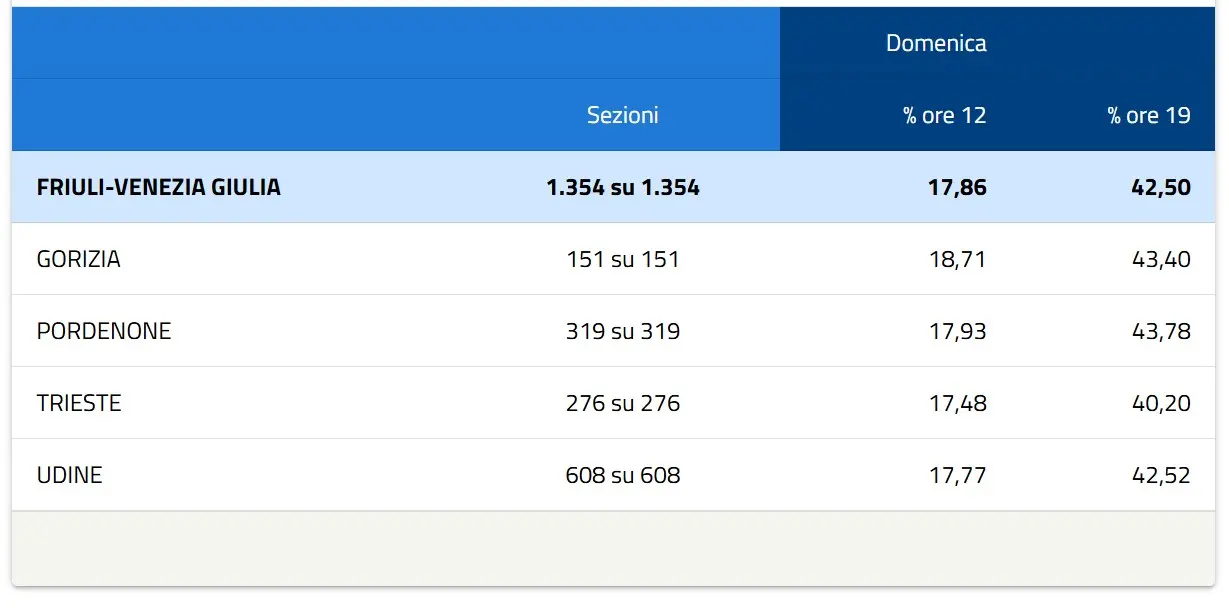Click the empty gray table footer area
1229x614 pixels.
coord(613,548)
